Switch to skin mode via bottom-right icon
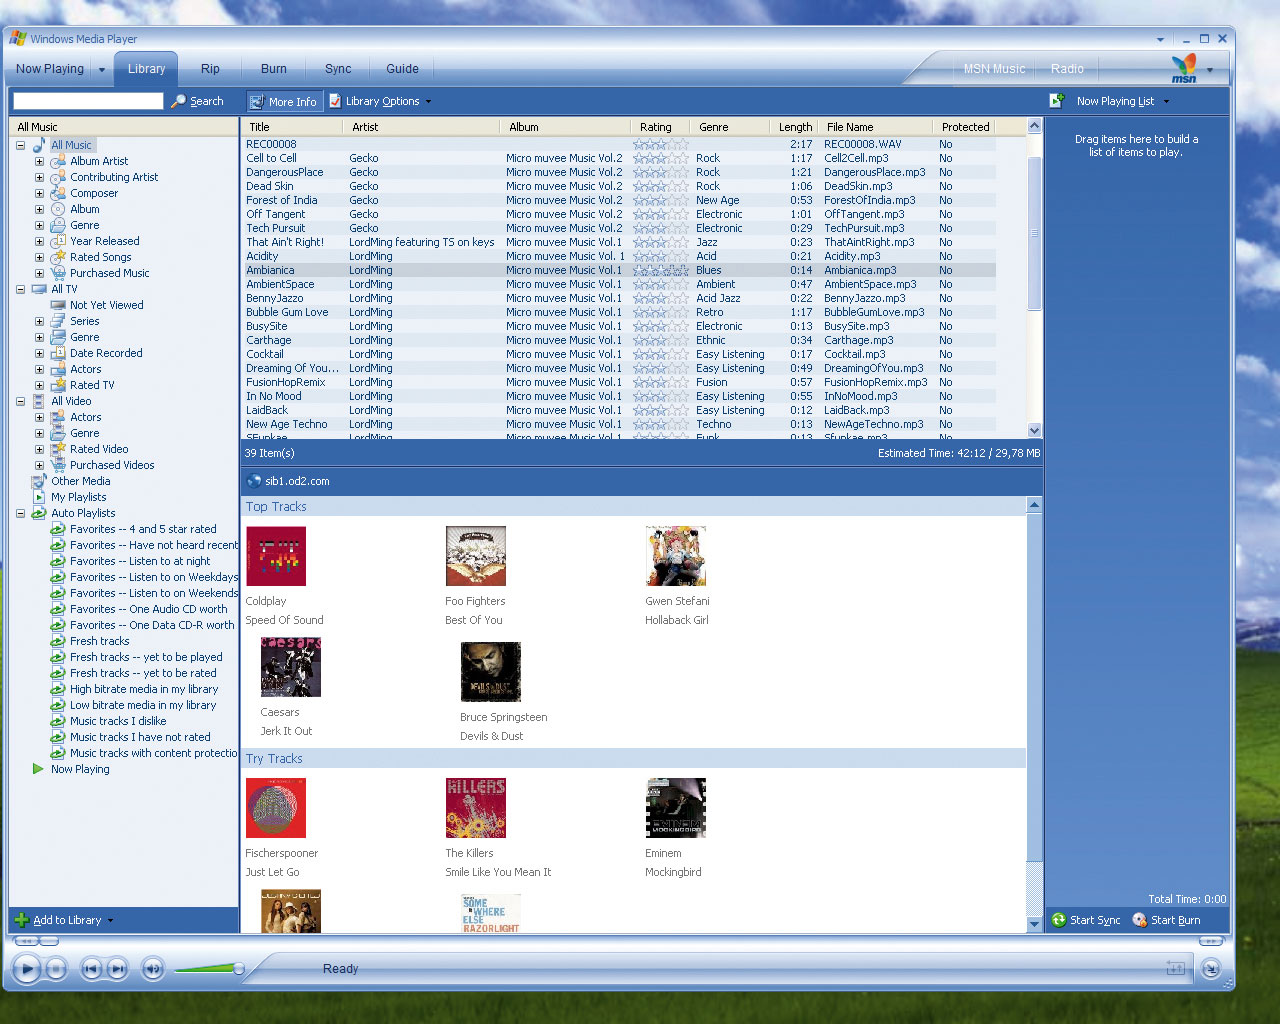Image resolution: width=1280 pixels, height=1024 pixels. coord(1210,968)
